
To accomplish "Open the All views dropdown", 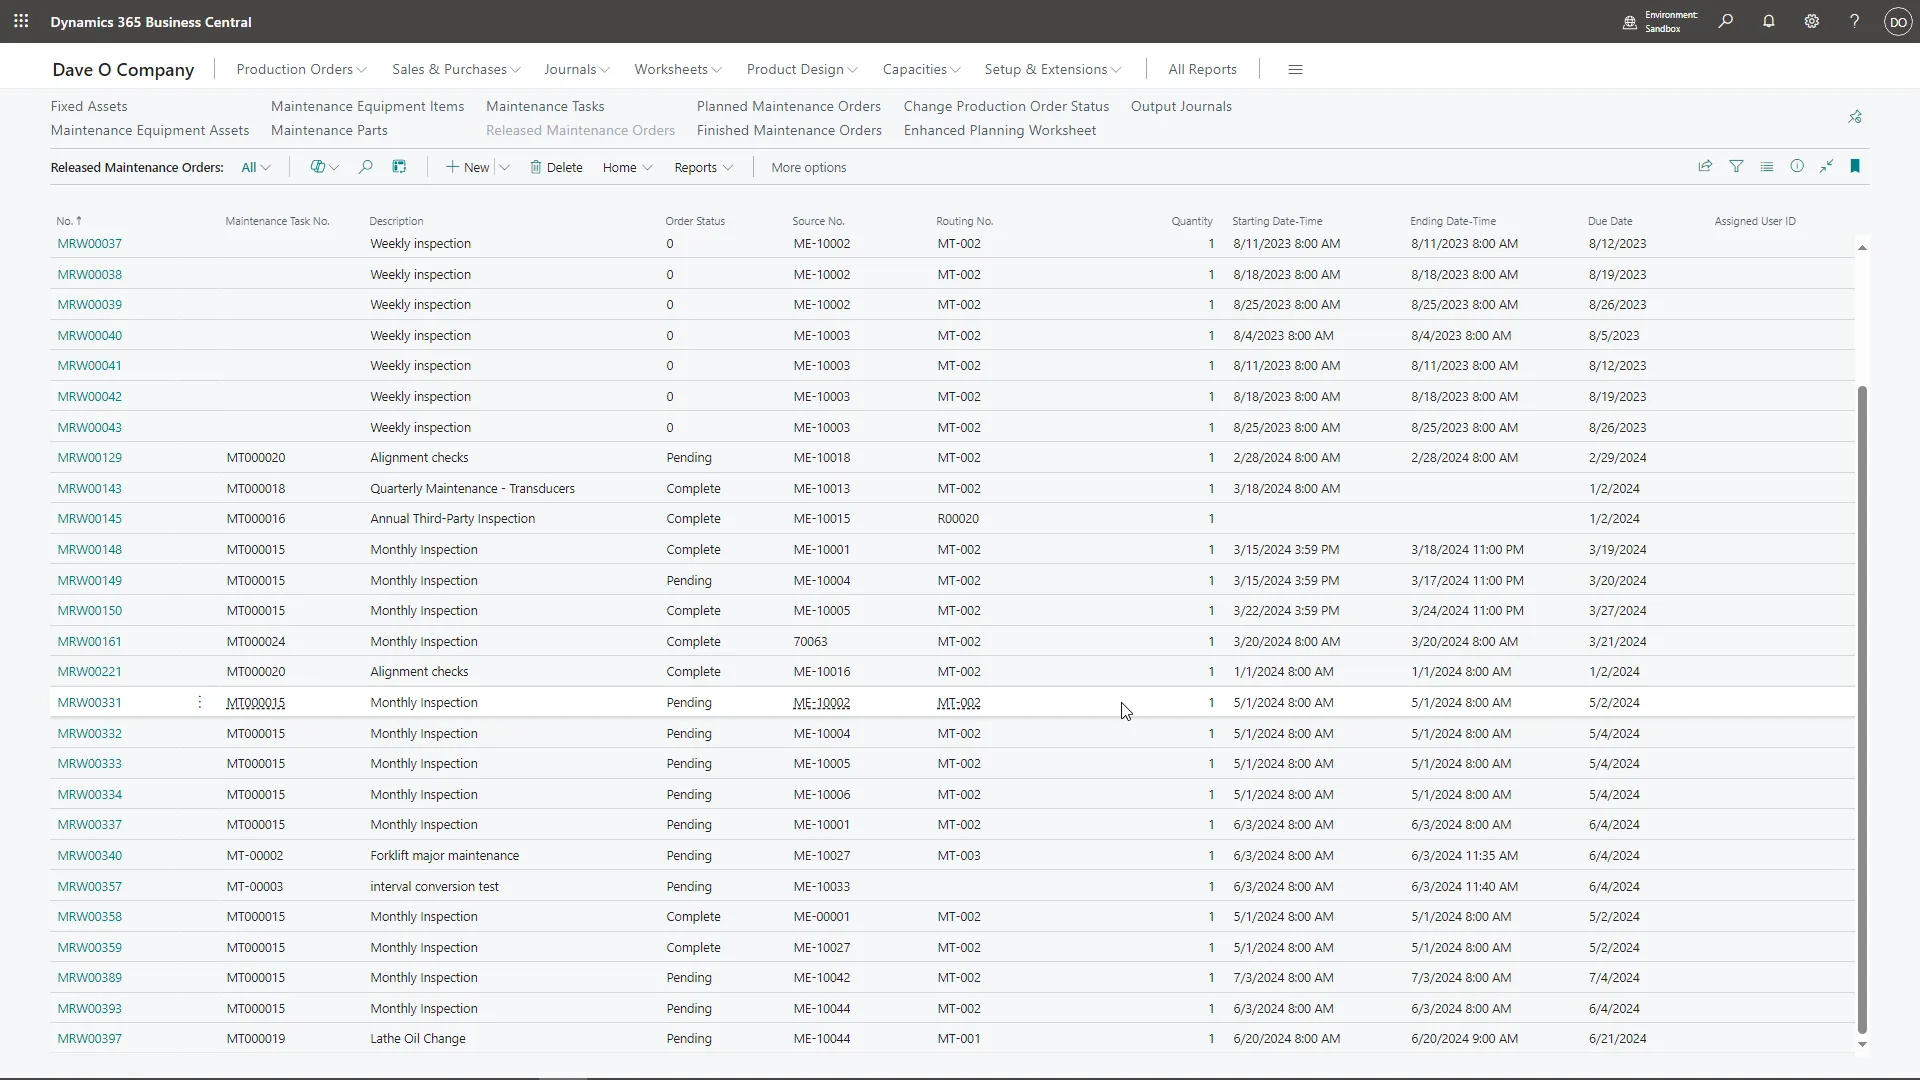I will [x=255, y=167].
